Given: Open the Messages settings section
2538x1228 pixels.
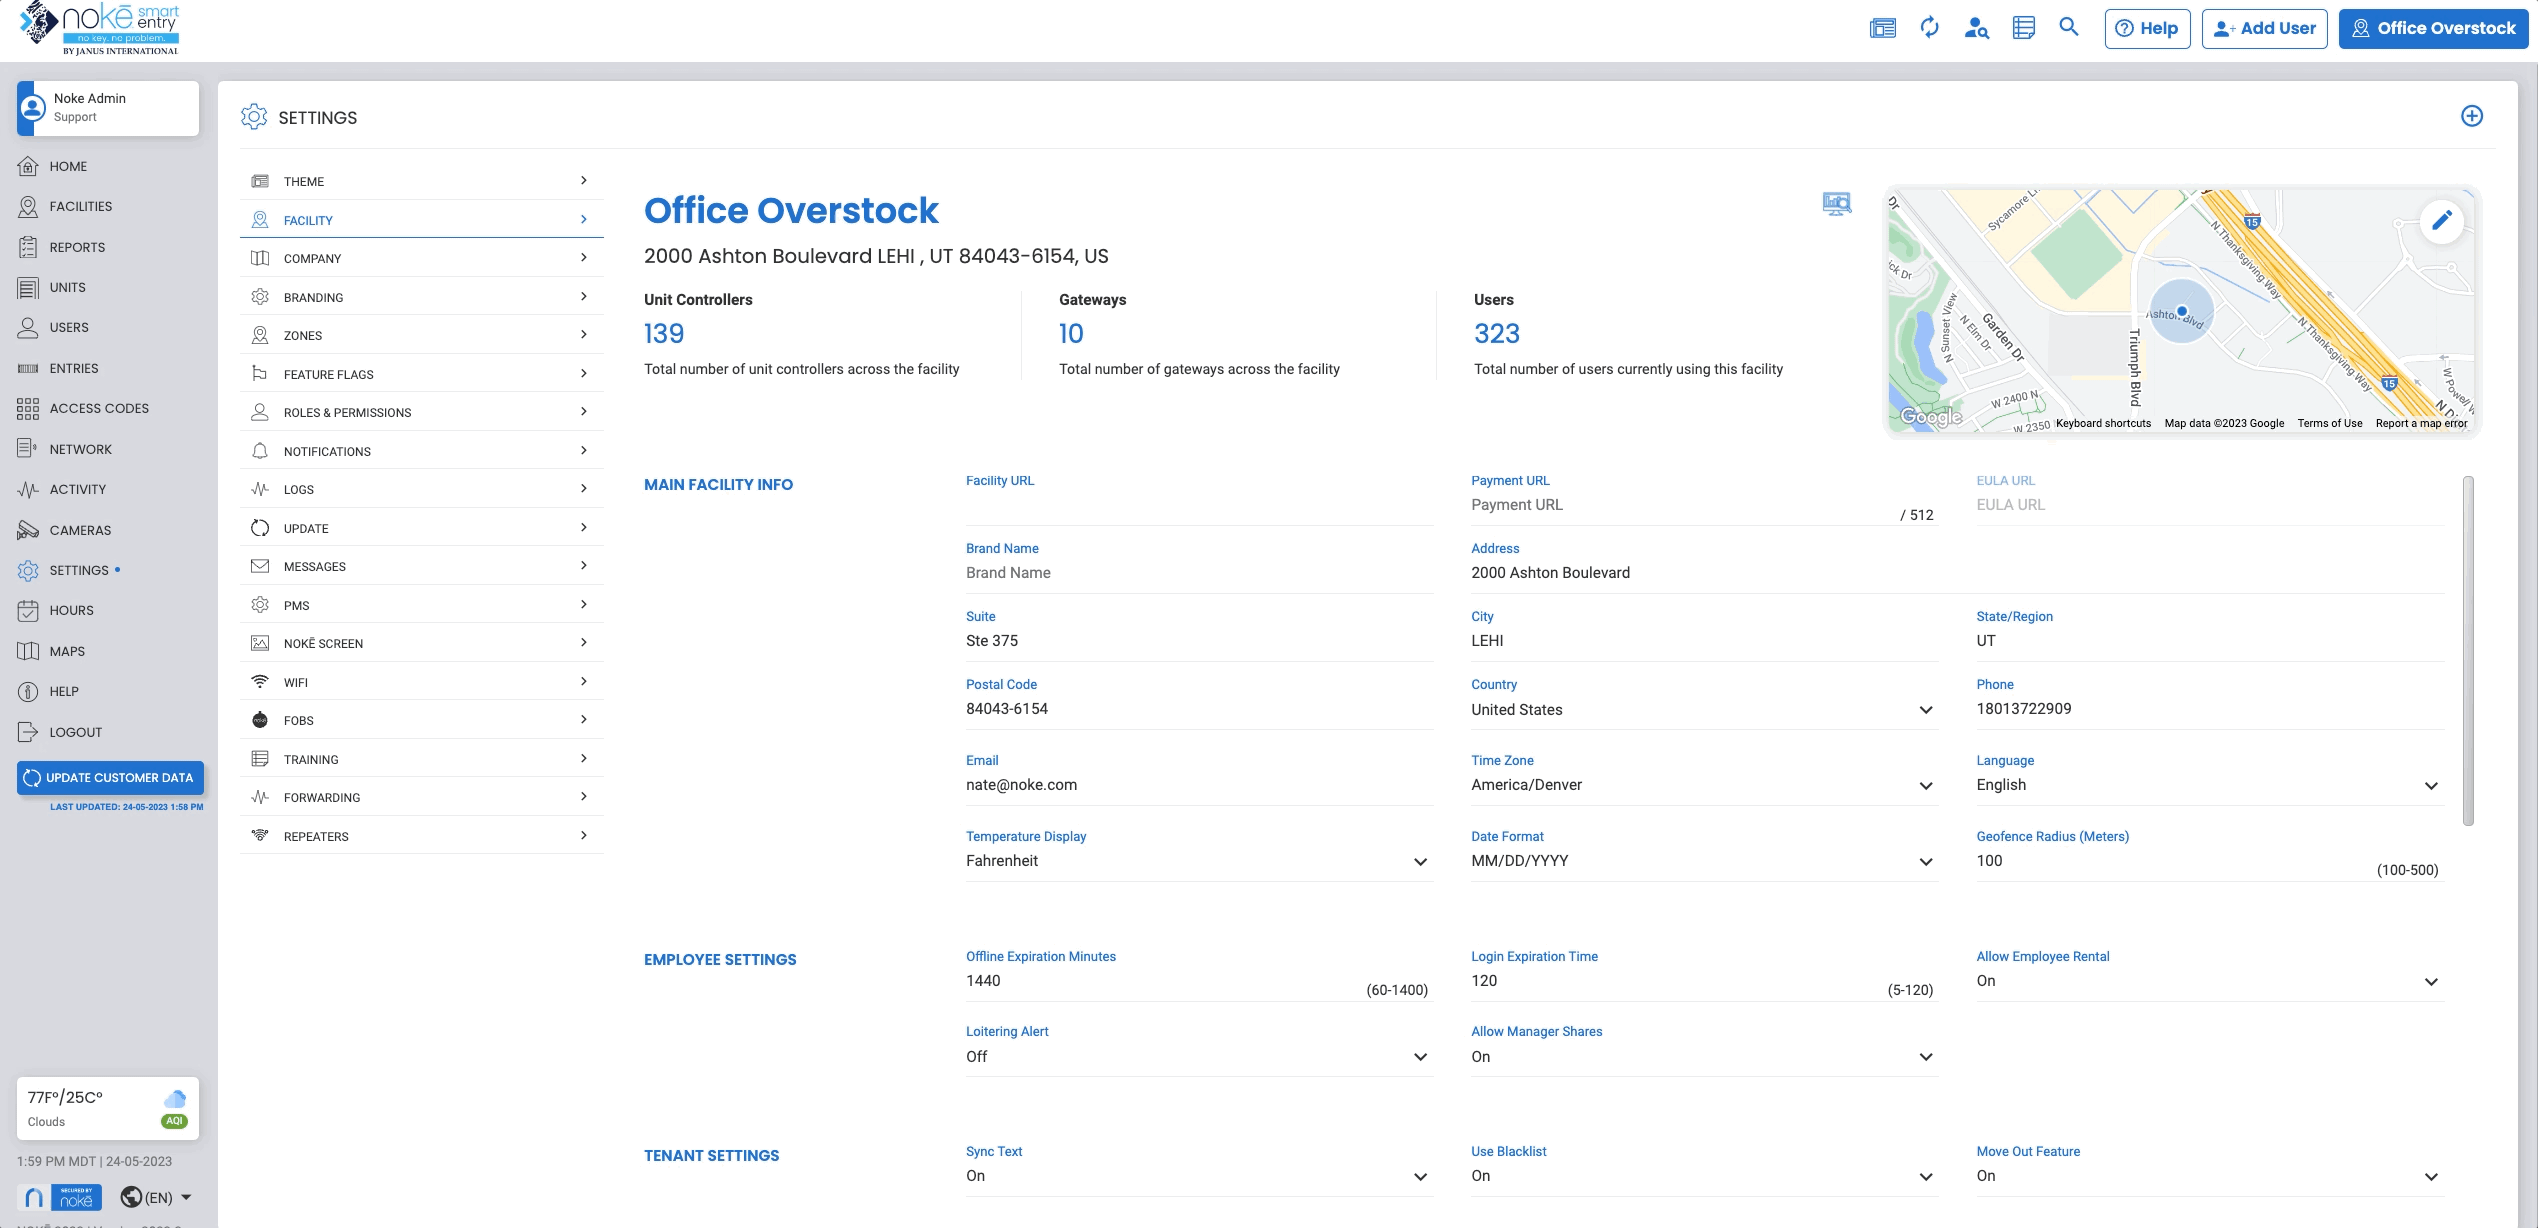Looking at the screenshot, I should (421, 566).
